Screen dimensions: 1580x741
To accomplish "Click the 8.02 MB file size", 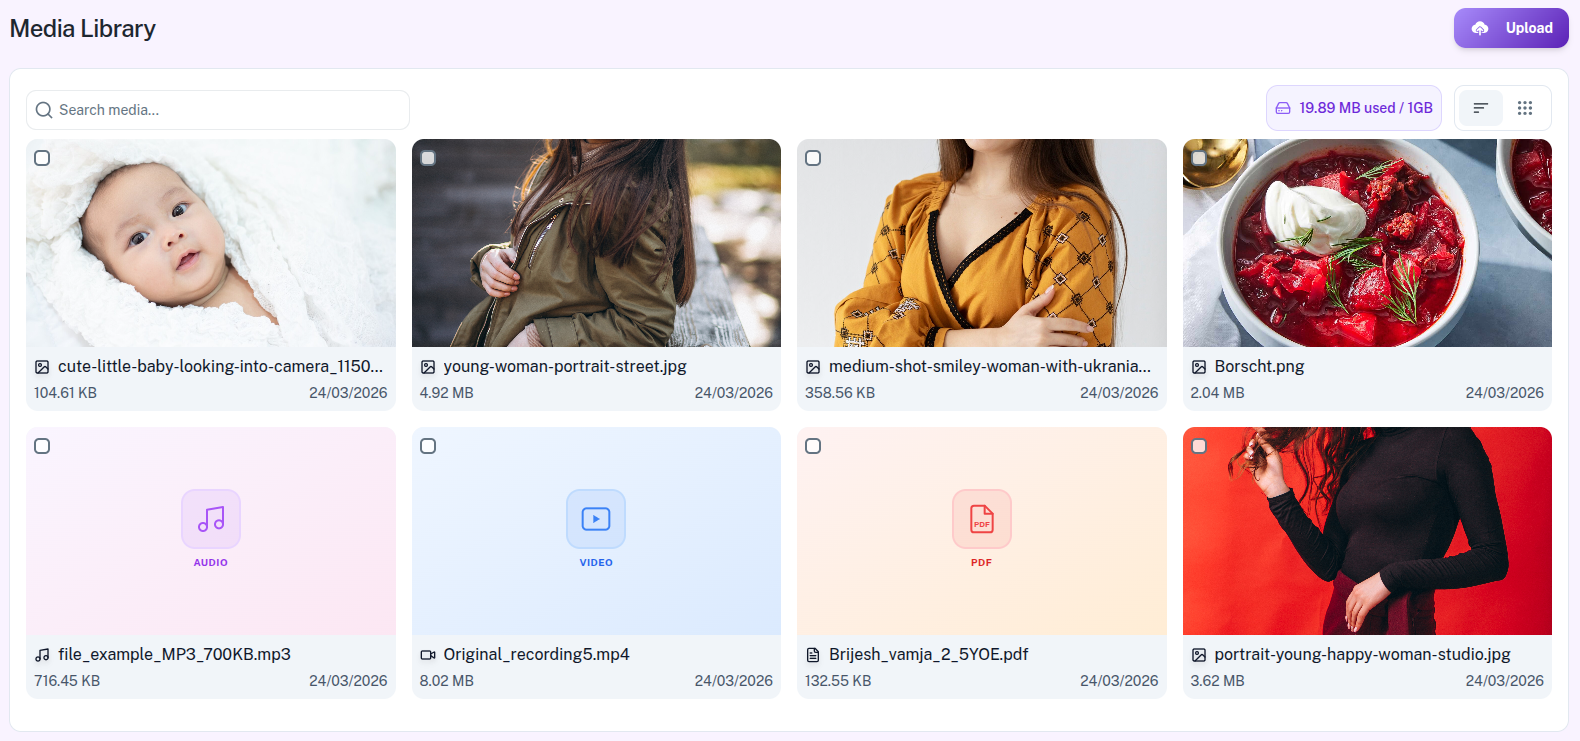I will pyautogui.click(x=447, y=681).
